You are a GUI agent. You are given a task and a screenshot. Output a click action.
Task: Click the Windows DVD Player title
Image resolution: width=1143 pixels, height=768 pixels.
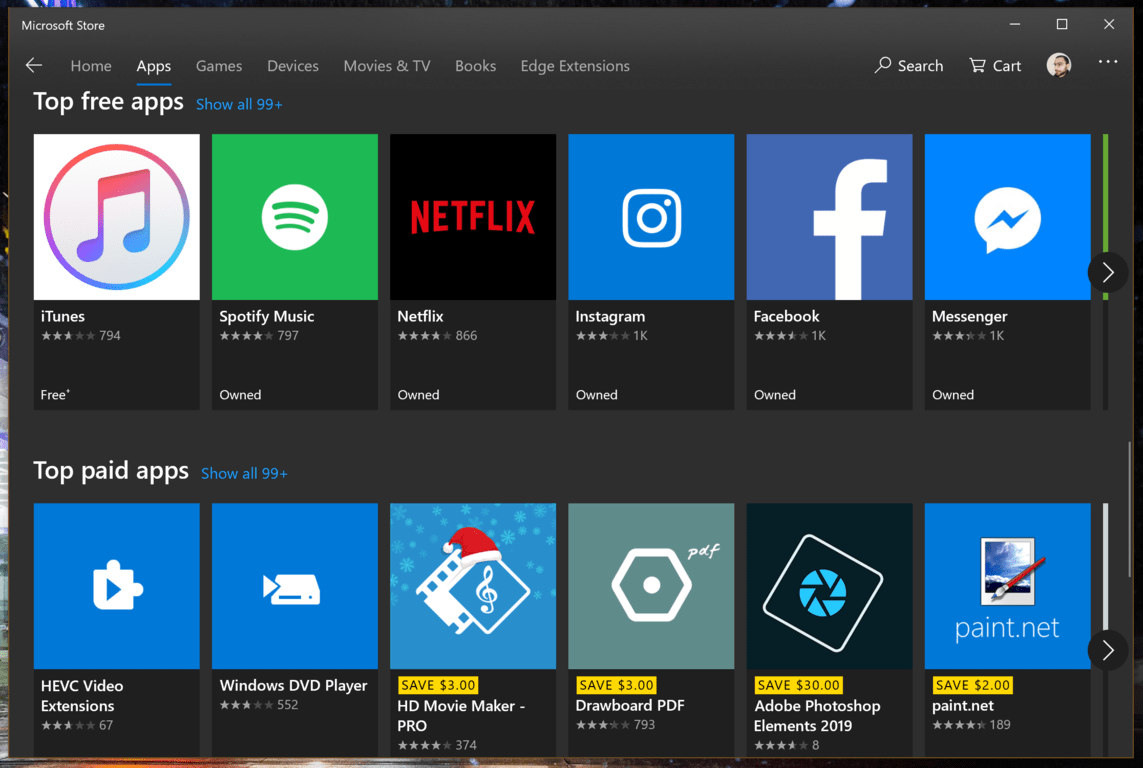pos(294,686)
